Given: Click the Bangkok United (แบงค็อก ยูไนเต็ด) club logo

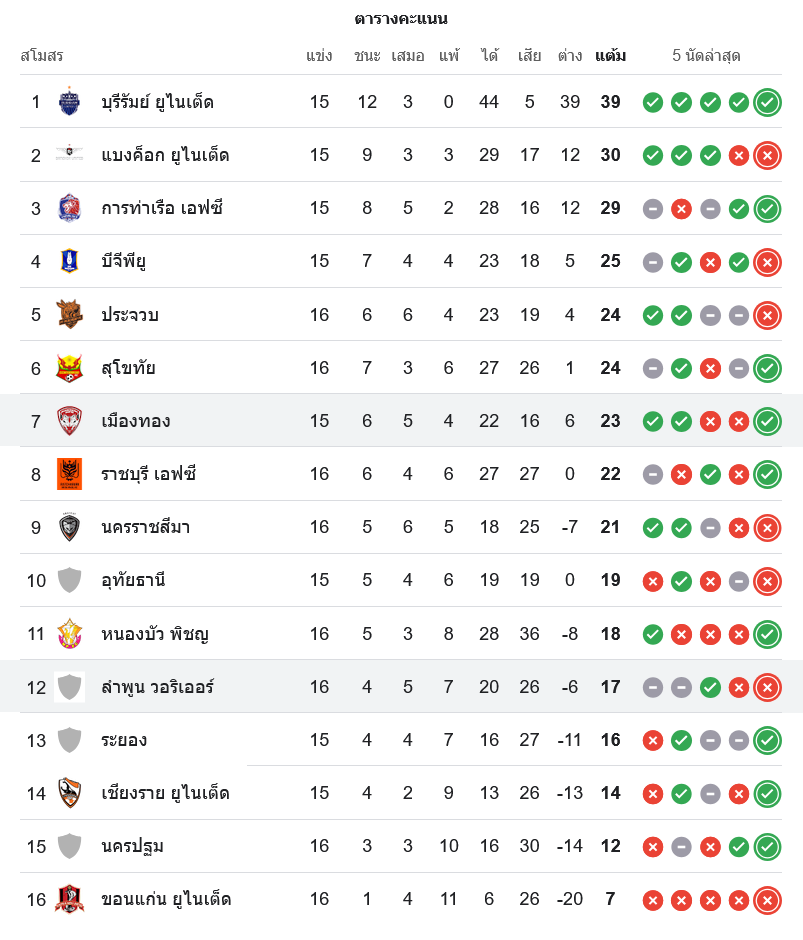Looking at the screenshot, I should pos(69,155).
